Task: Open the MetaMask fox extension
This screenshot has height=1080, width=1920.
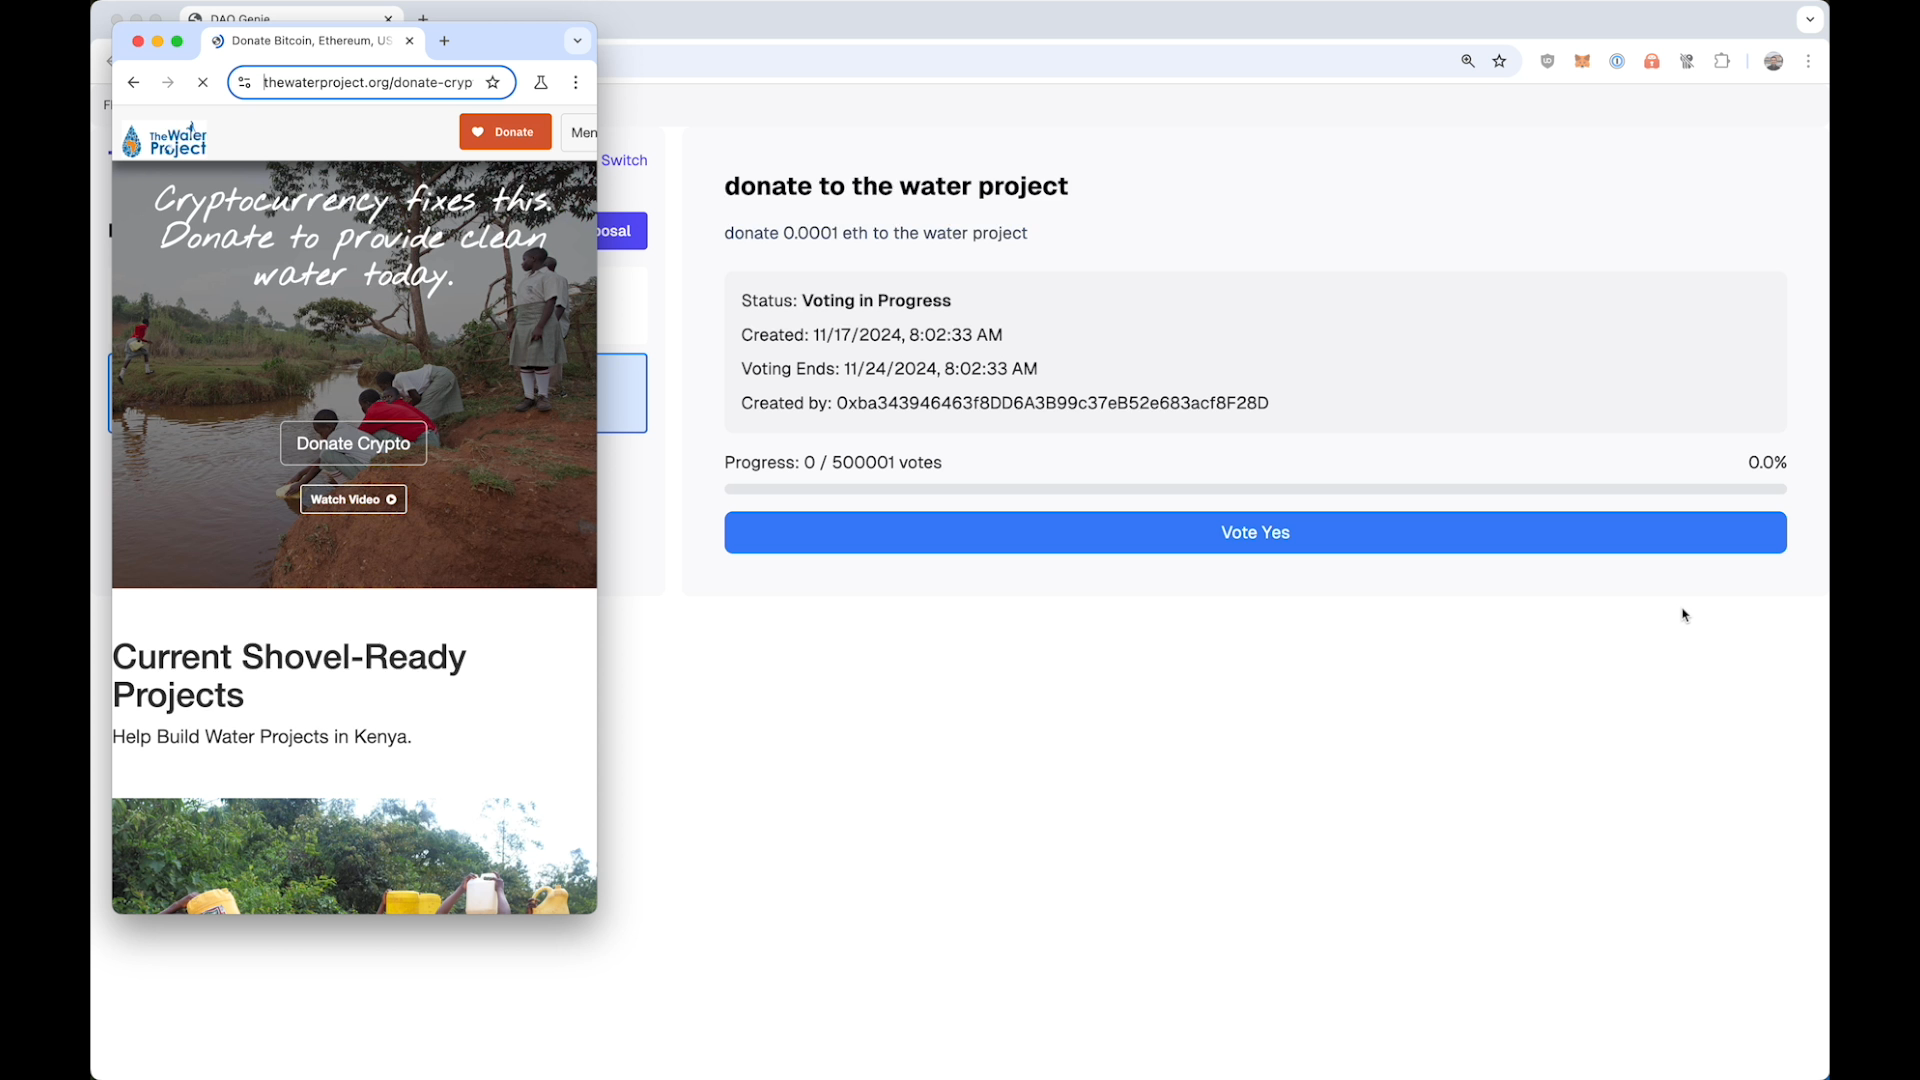Action: coord(1582,61)
